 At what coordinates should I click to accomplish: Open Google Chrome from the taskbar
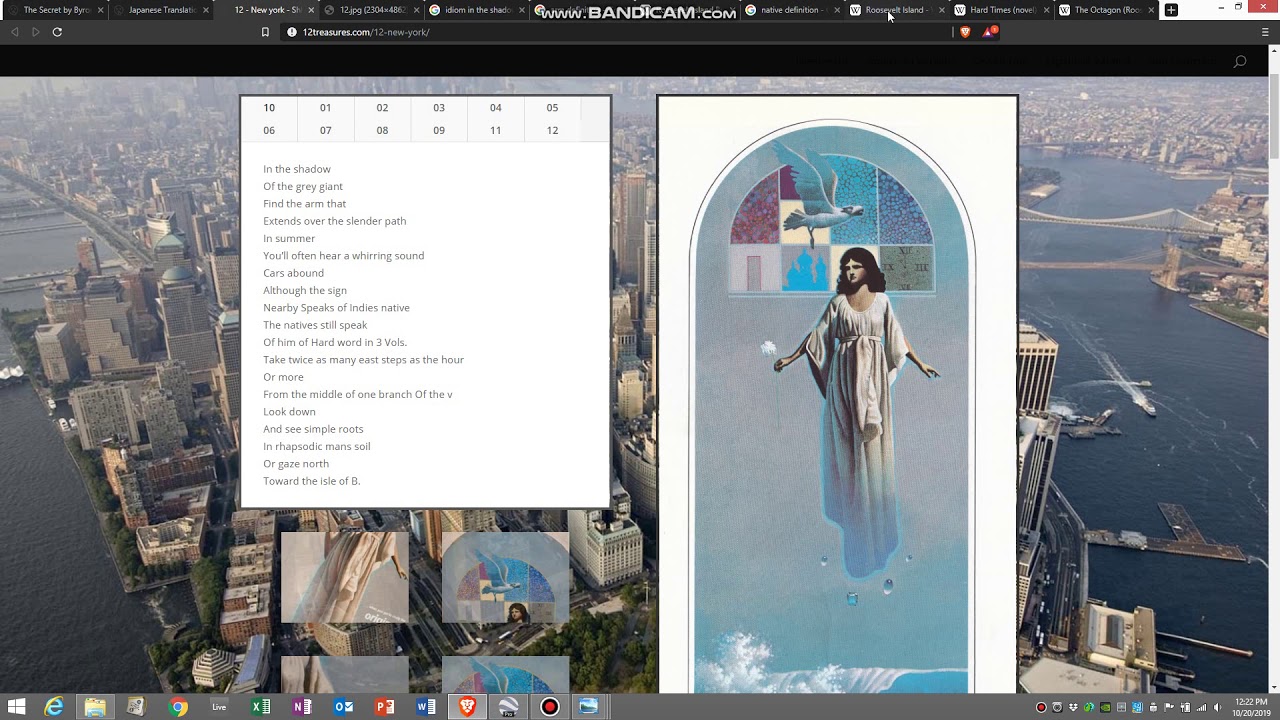pyautogui.click(x=178, y=707)
